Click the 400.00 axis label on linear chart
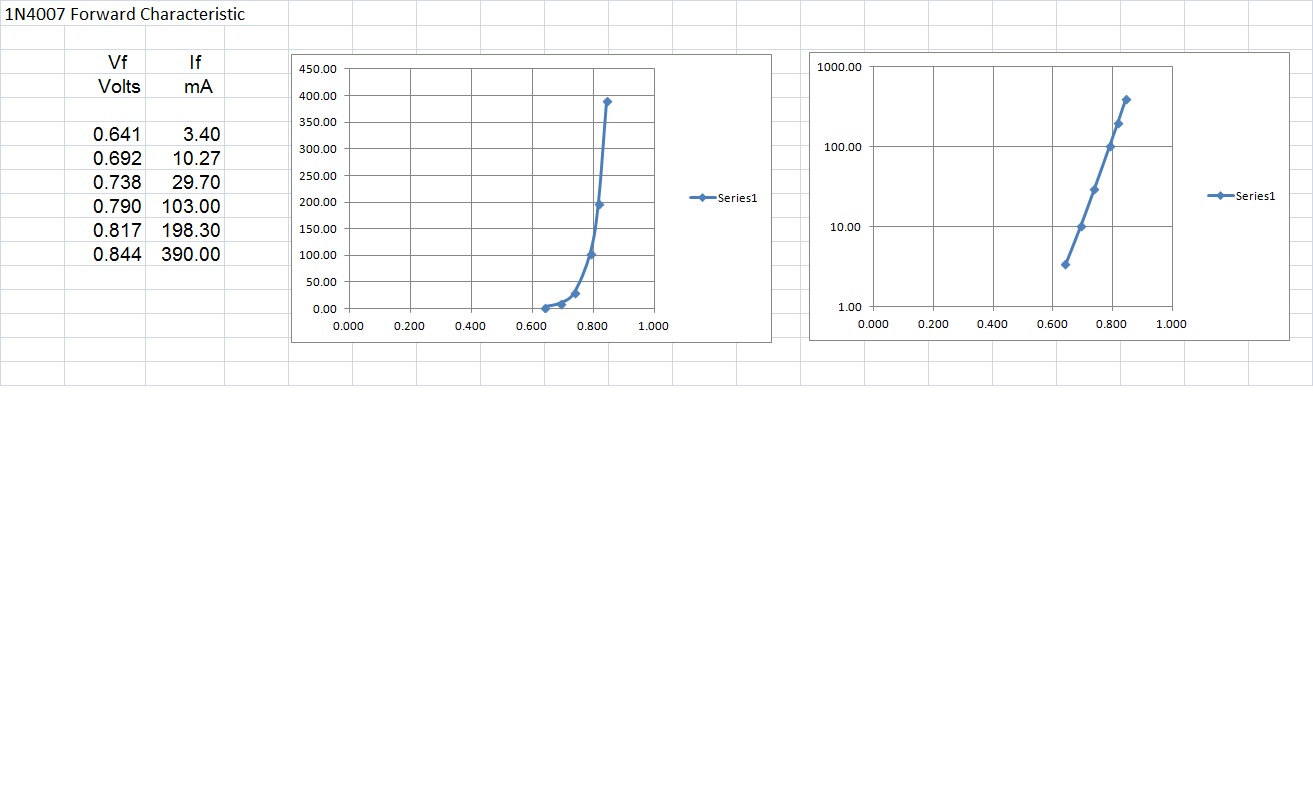This screenshot has height=810, width=1313. pos(318,96)
